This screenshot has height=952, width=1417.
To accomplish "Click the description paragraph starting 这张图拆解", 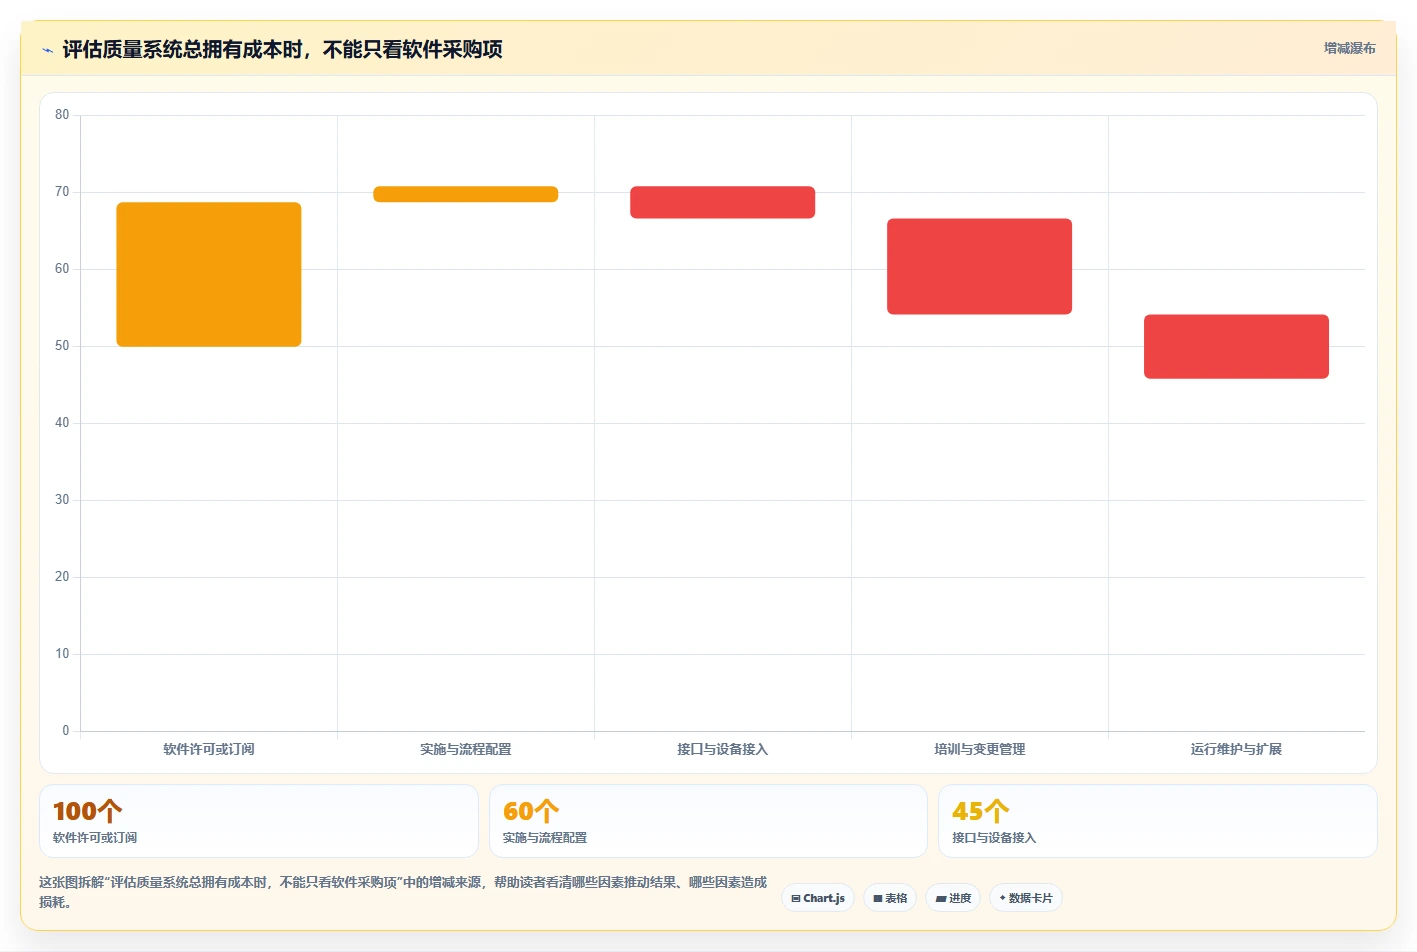I will tap(403, 892).
